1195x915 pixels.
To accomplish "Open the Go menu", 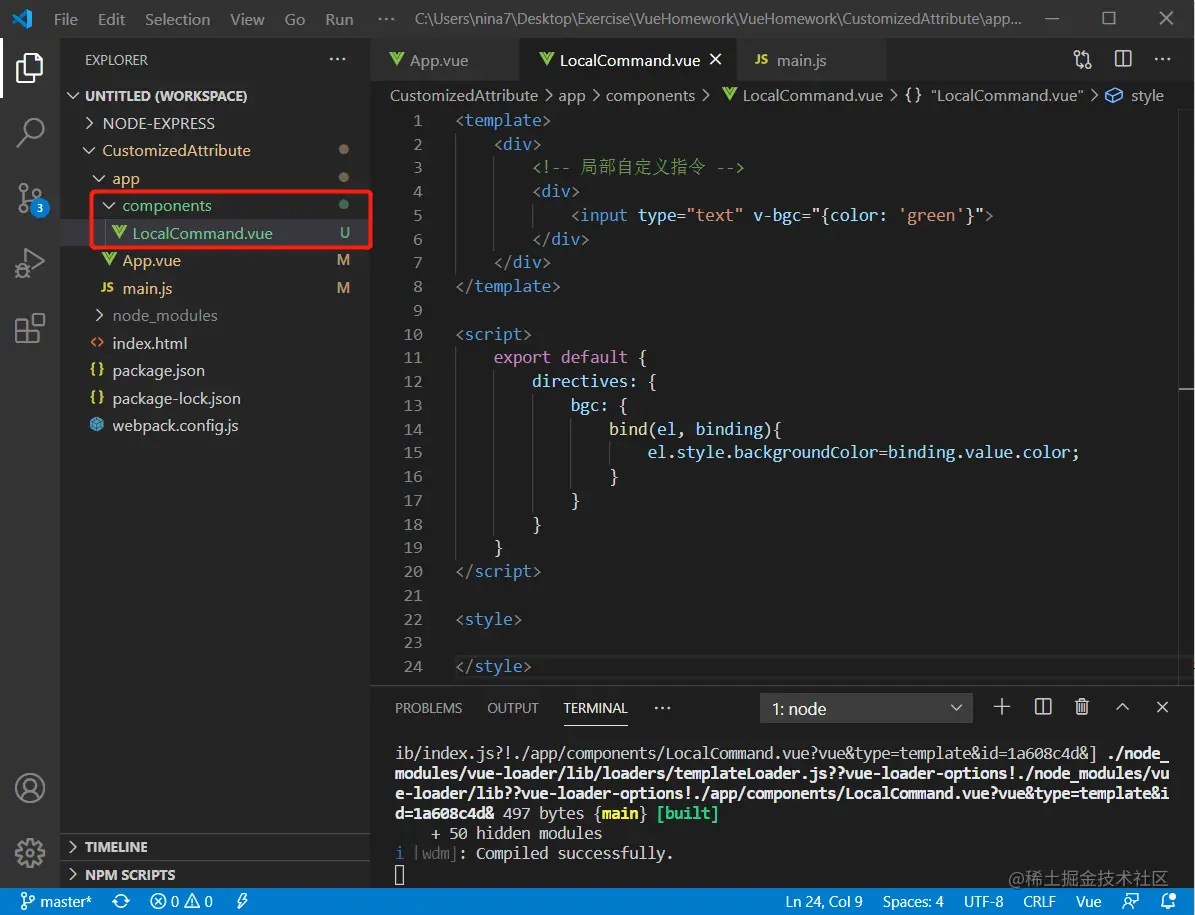I will click(294, 19).
